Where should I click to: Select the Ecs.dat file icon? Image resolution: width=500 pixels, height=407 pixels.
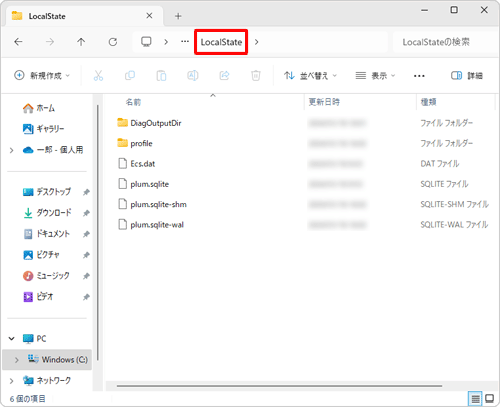pyautogui.click(x=123, y=163)
